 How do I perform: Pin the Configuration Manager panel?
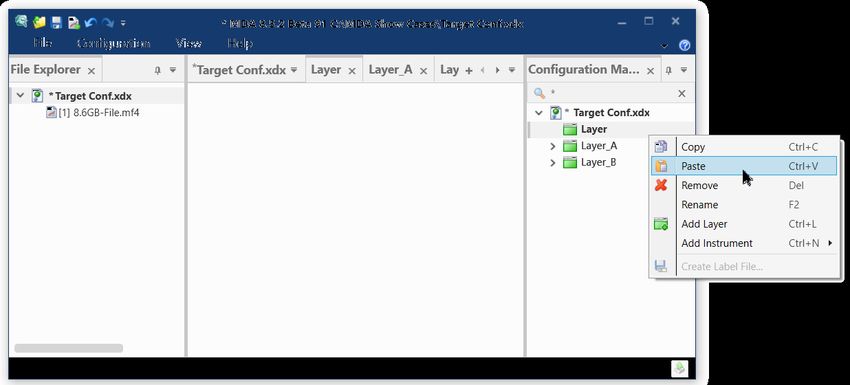click(668, 70)
